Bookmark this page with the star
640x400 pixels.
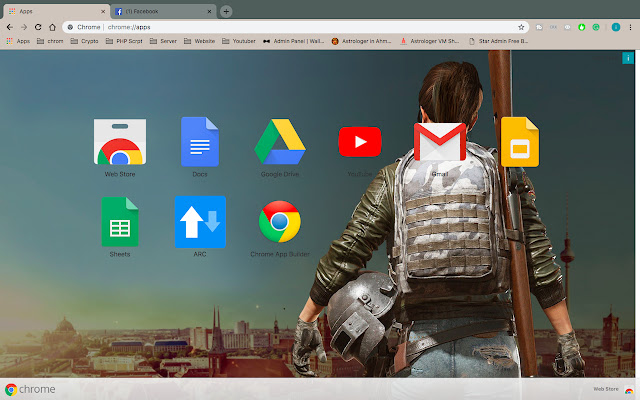click(521, 27)
